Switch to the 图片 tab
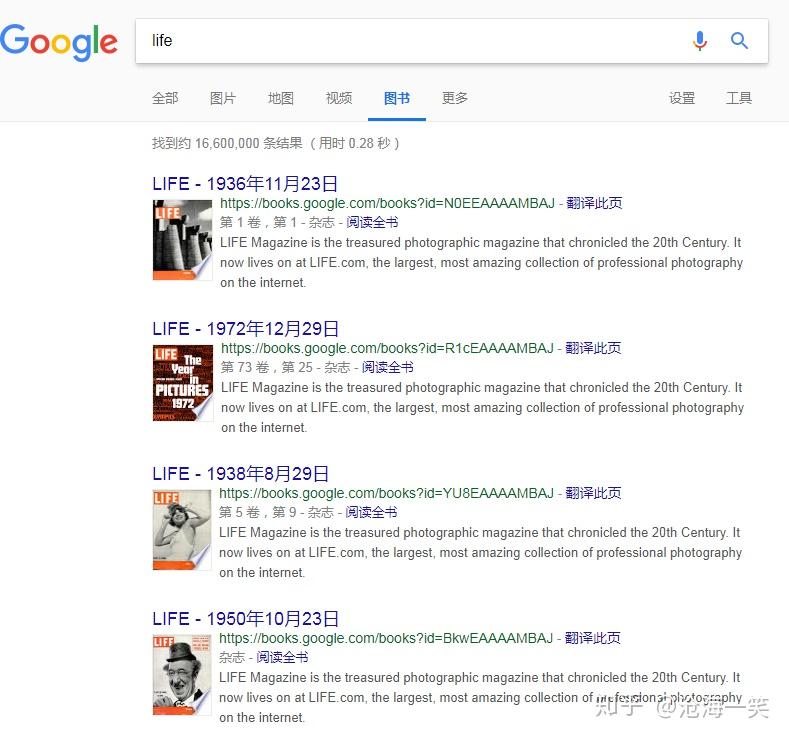 (x=223, y=98)
